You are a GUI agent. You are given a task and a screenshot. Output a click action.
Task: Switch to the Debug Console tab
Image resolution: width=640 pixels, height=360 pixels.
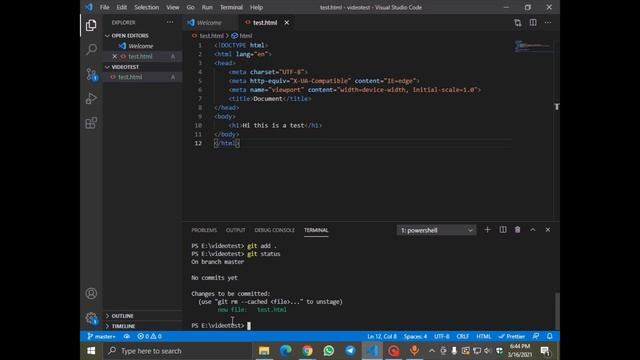(275, 230)
